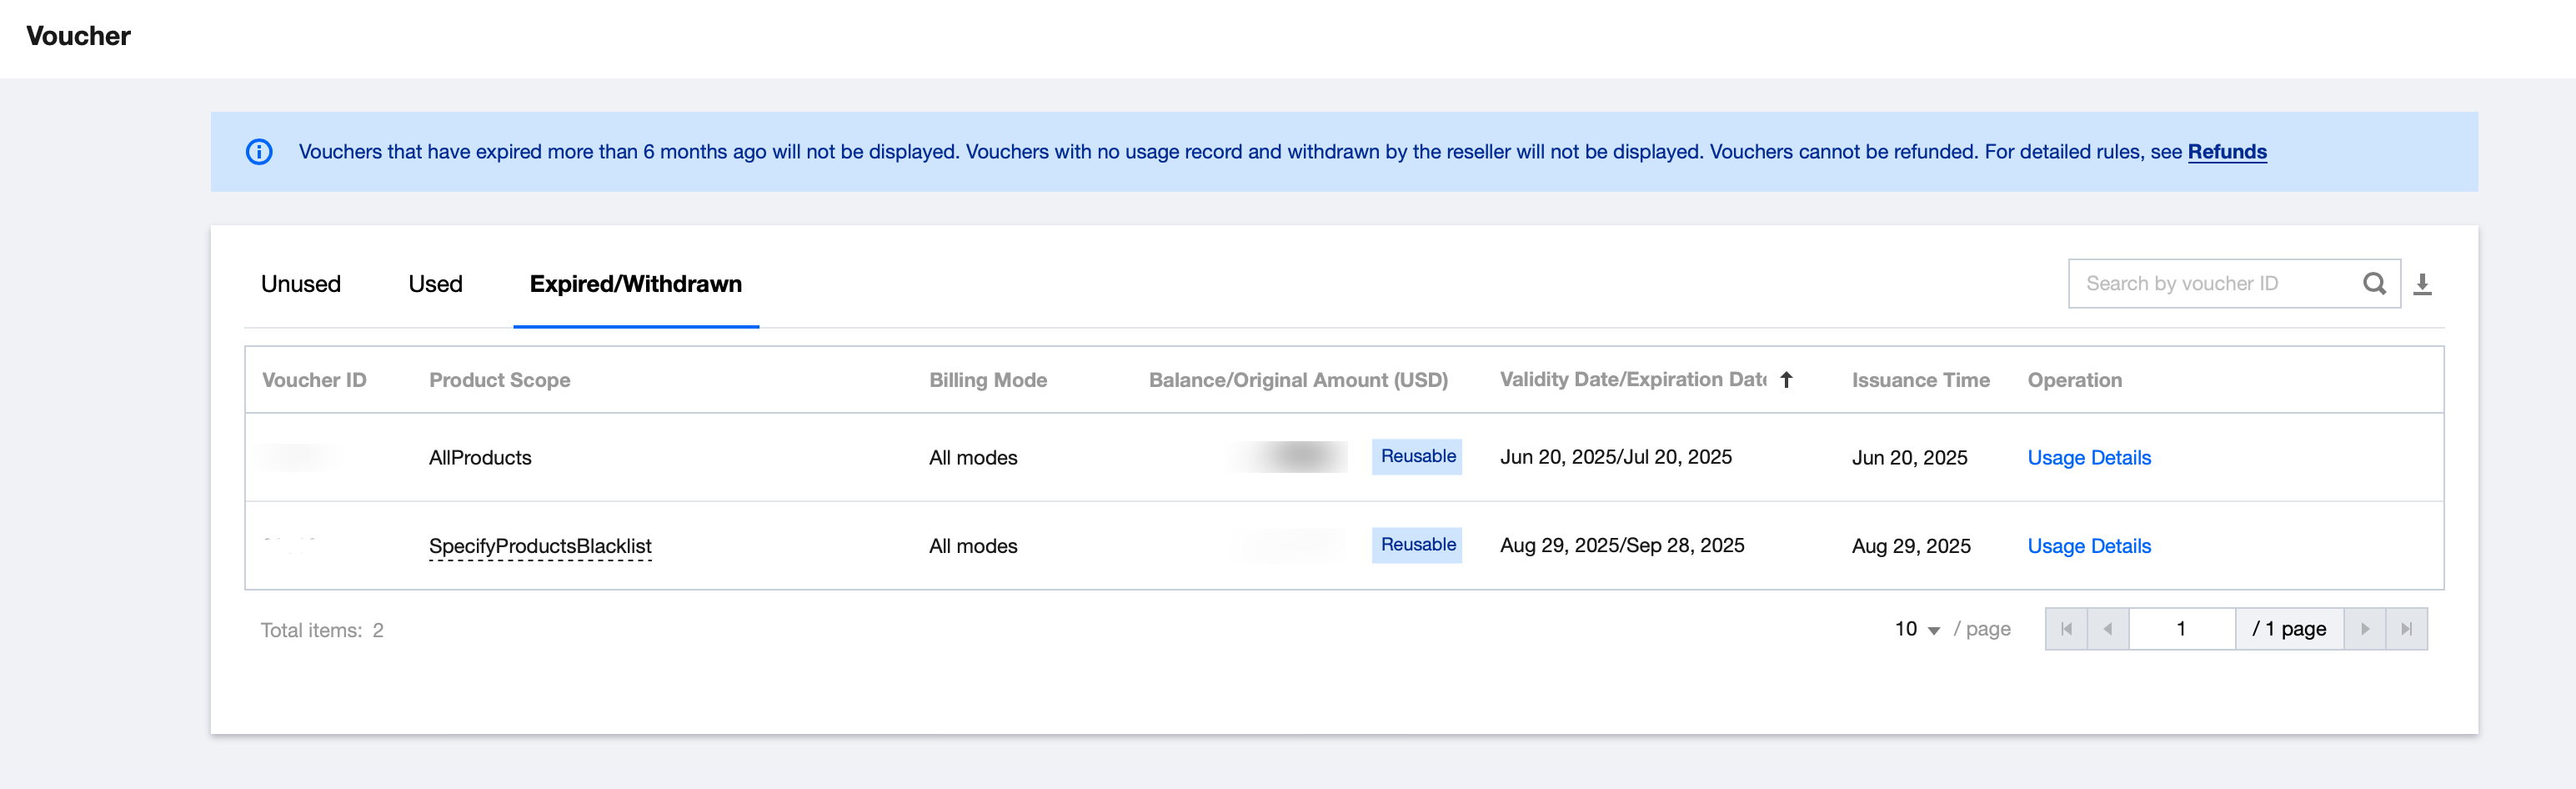
Task: Select the Expired/Withdrawn tab
Action: click(x=635, y=284)
